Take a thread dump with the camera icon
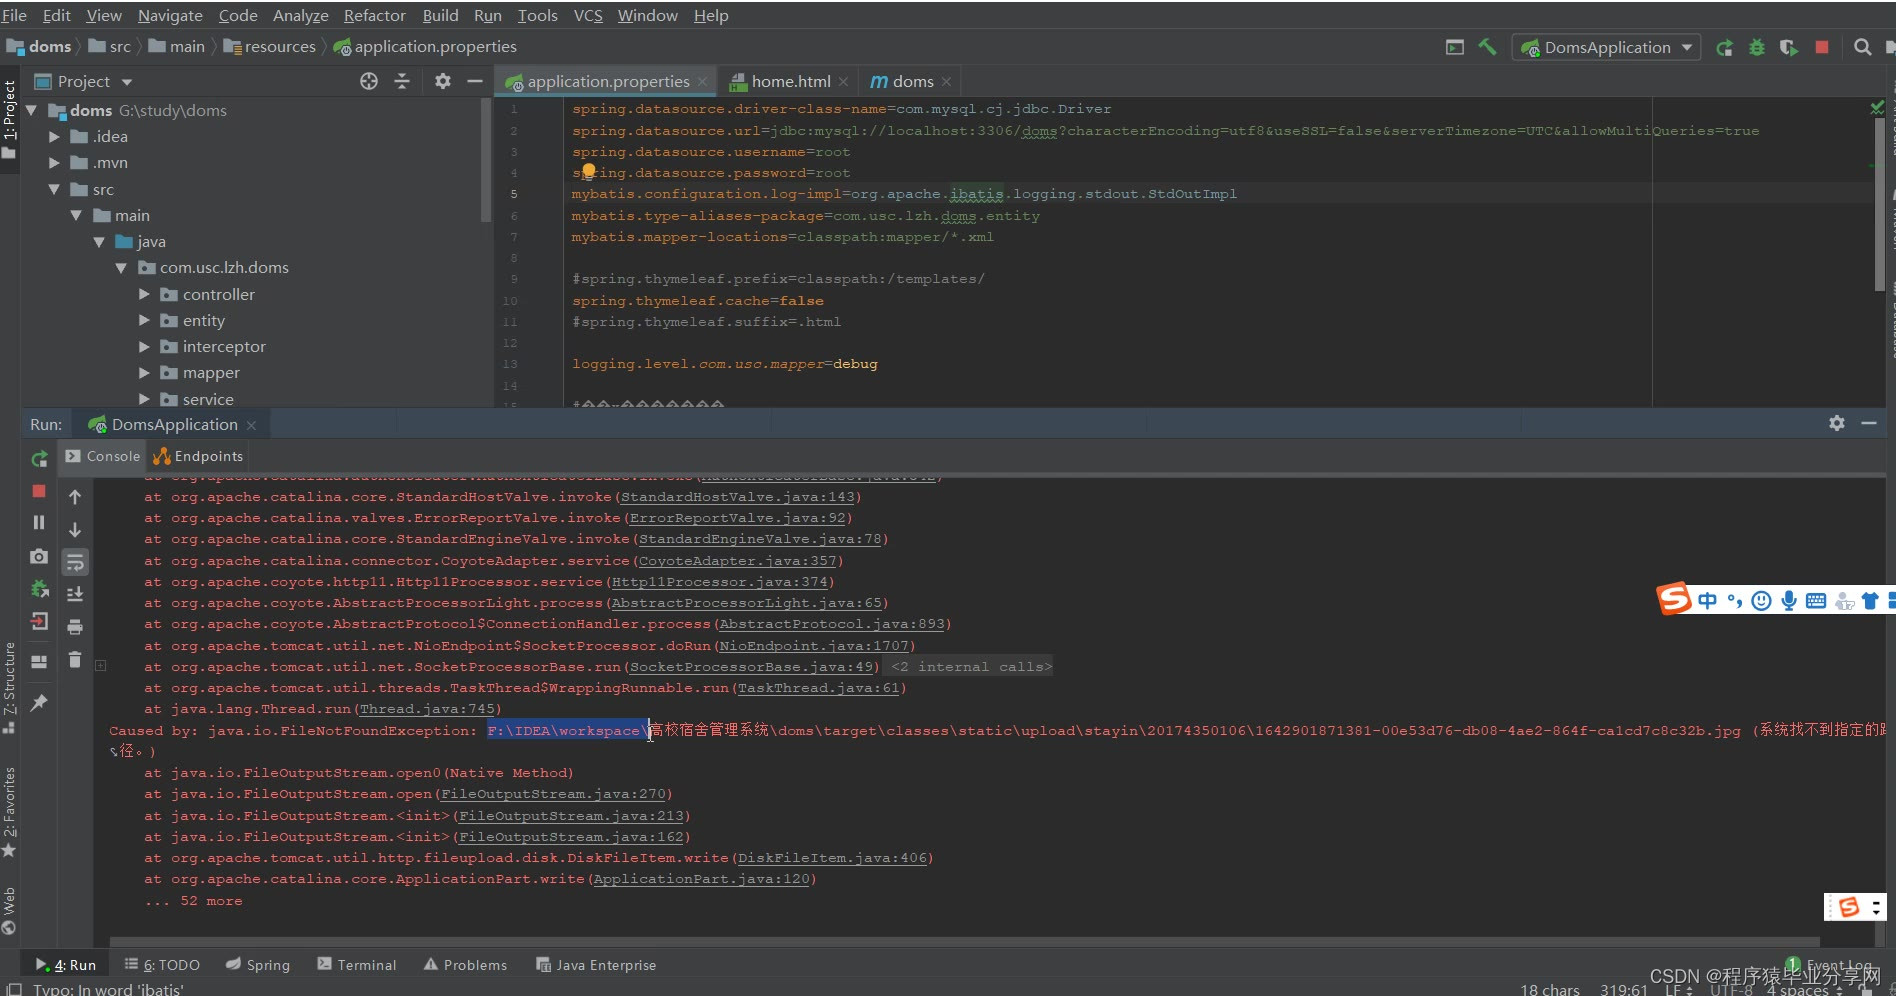 pyautogui.click(x=39, y=556)
